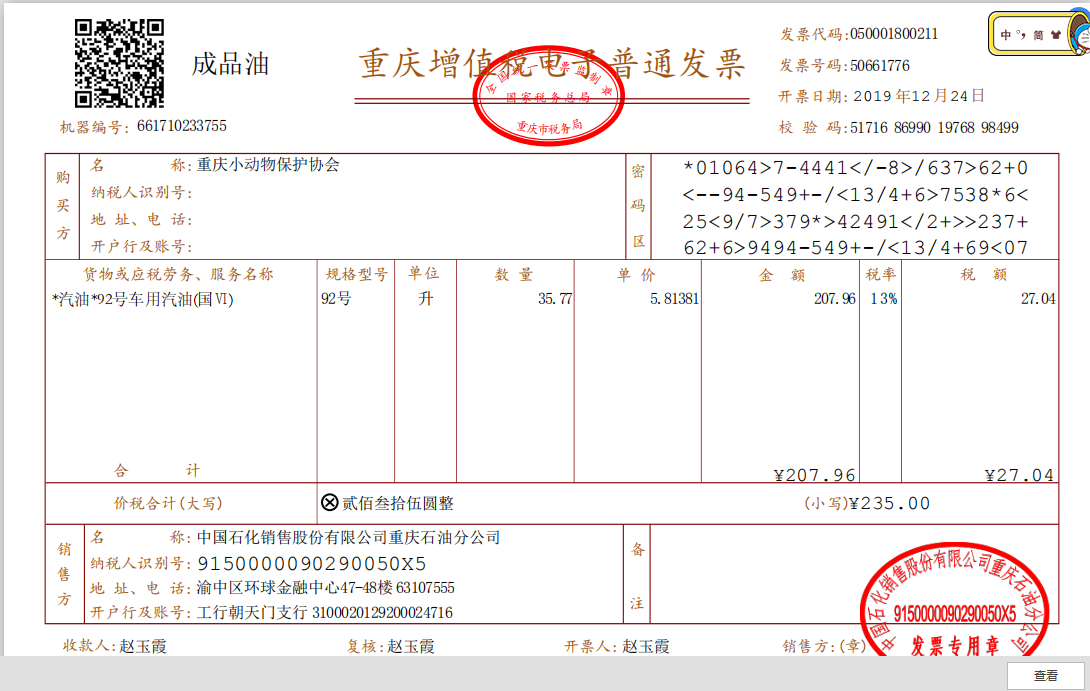Click seller taxpayer ID 91500000902900050X5
Viewport: 1090px width, 691px height.
coord(311,563)
